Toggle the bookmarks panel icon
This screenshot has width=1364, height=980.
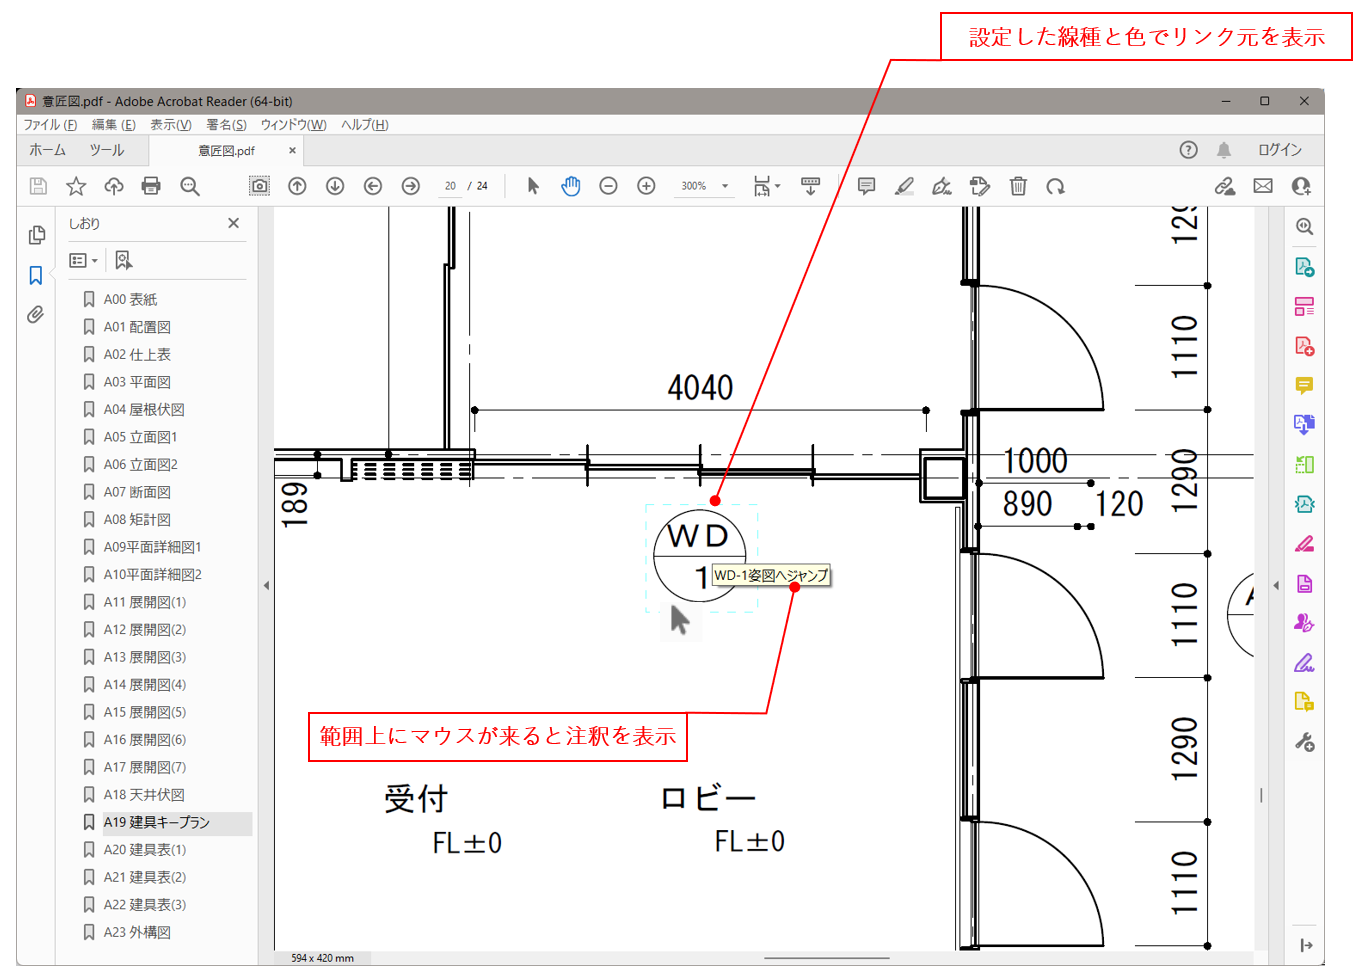36,275
